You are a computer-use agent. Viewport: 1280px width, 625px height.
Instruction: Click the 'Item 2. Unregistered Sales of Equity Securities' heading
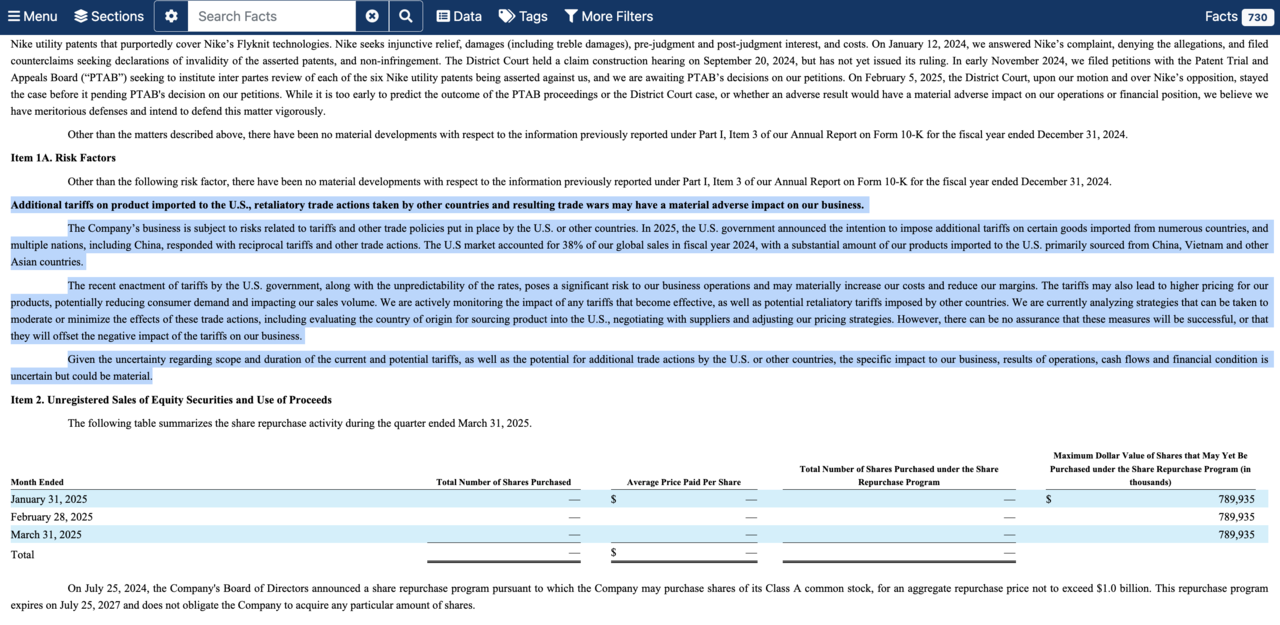[x=171, y=400]
